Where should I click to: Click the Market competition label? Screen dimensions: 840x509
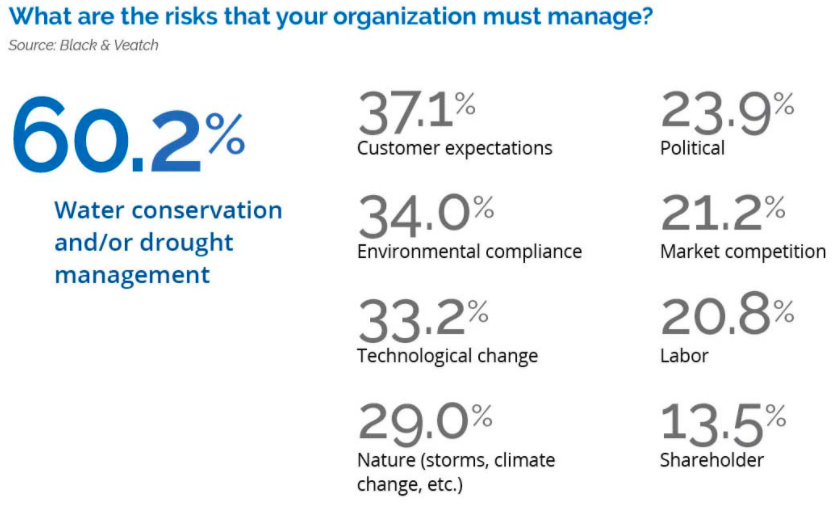click(743, 251)
